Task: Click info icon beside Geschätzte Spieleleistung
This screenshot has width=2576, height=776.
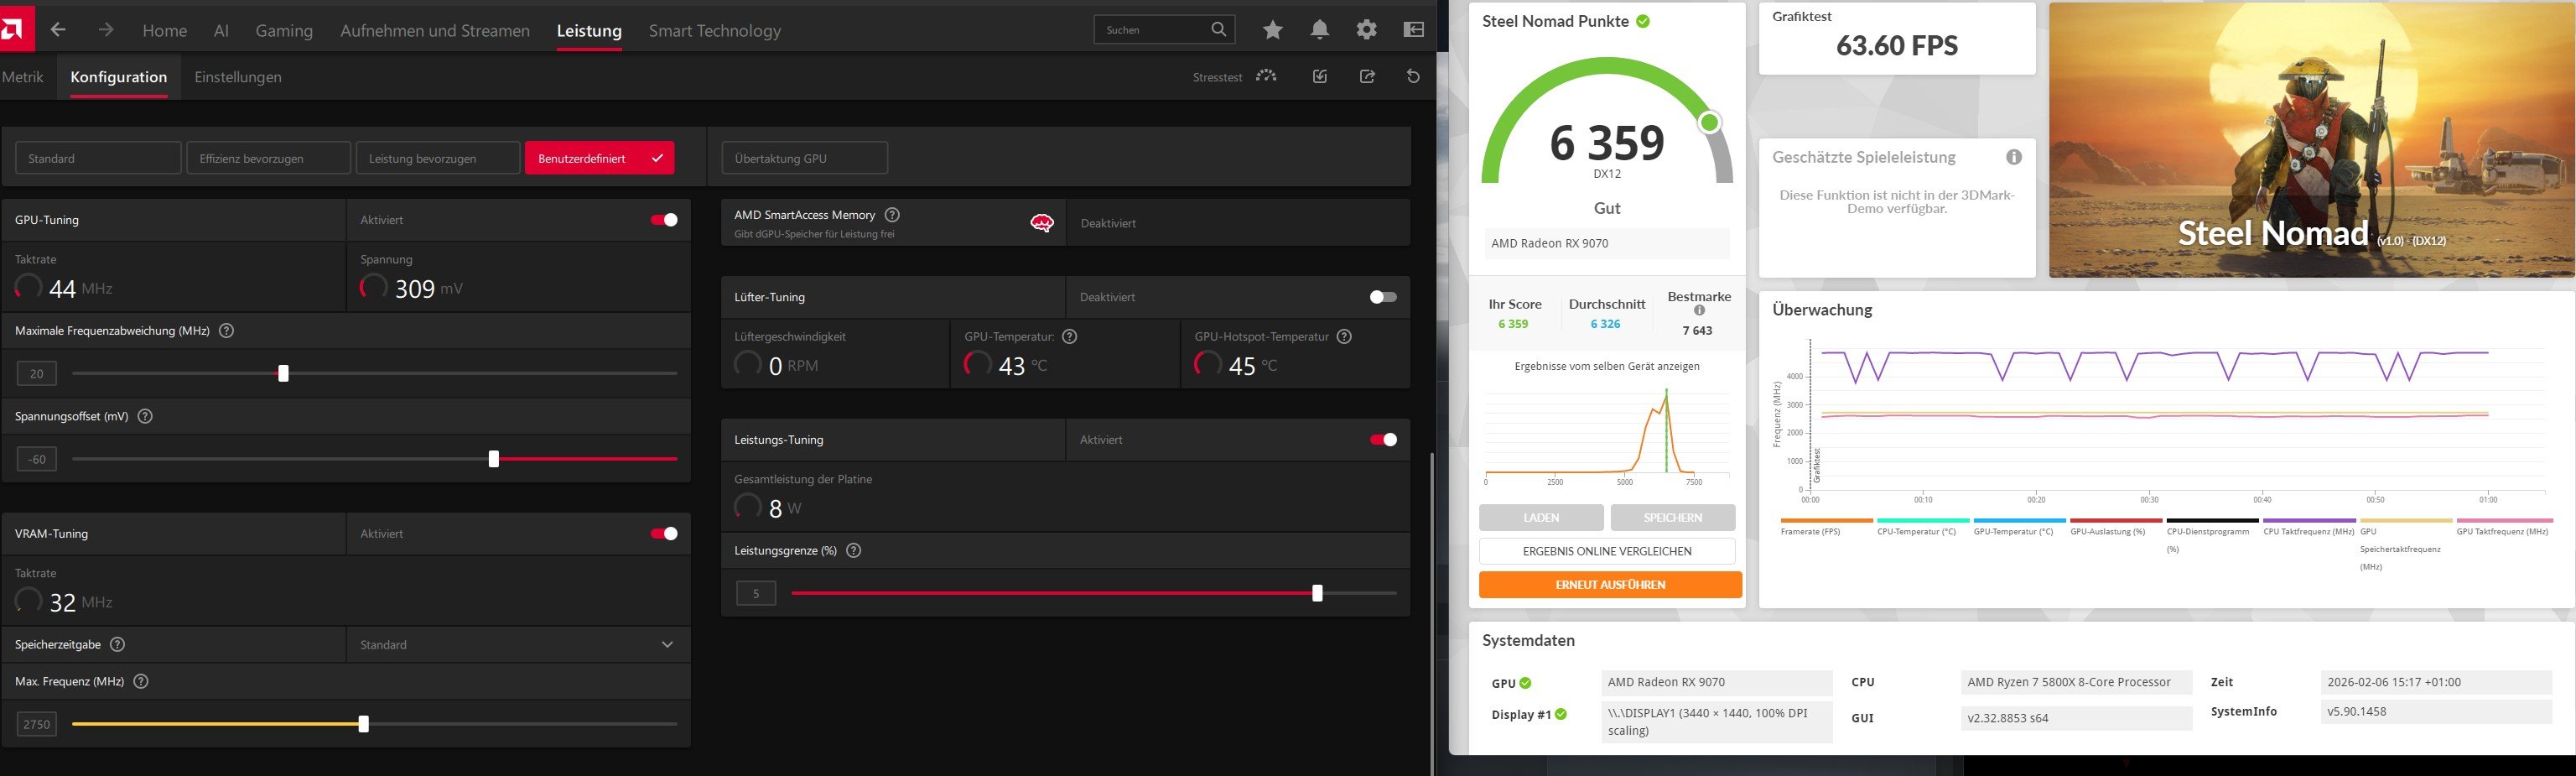Action: 2014,157
